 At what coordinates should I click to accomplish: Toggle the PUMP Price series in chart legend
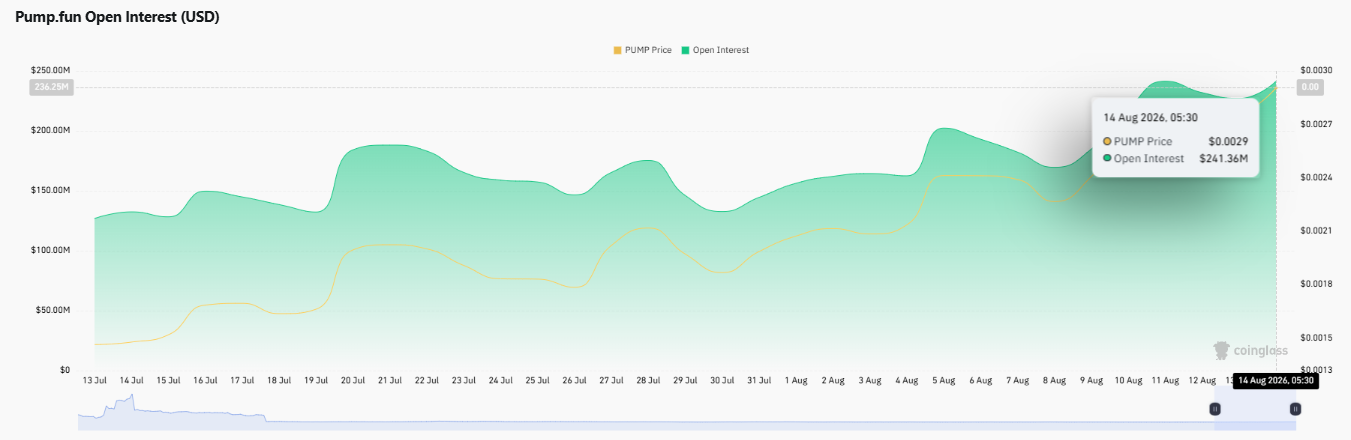click(x=642, y=50)
